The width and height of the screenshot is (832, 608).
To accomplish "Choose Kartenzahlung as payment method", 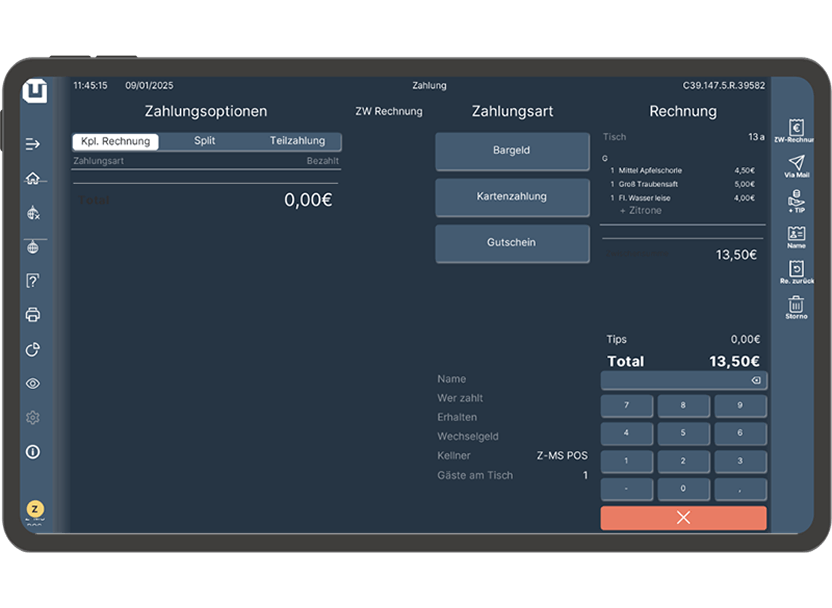I will (x=512, y=197).
